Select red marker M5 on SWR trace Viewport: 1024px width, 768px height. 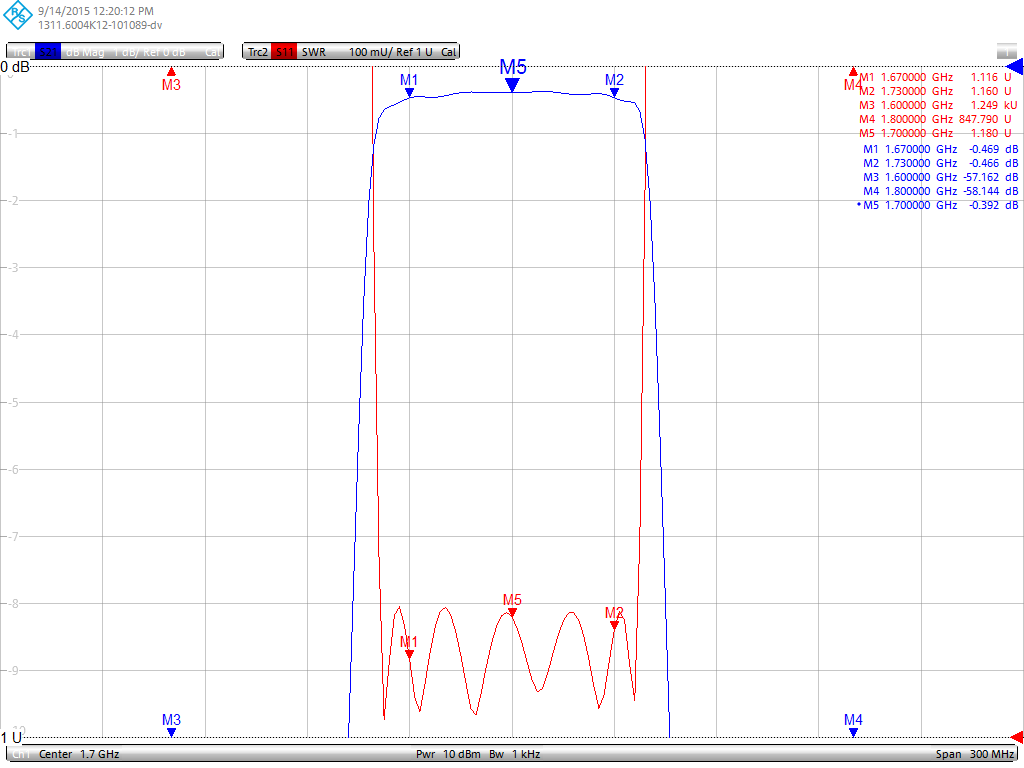(x=512, y=605)
